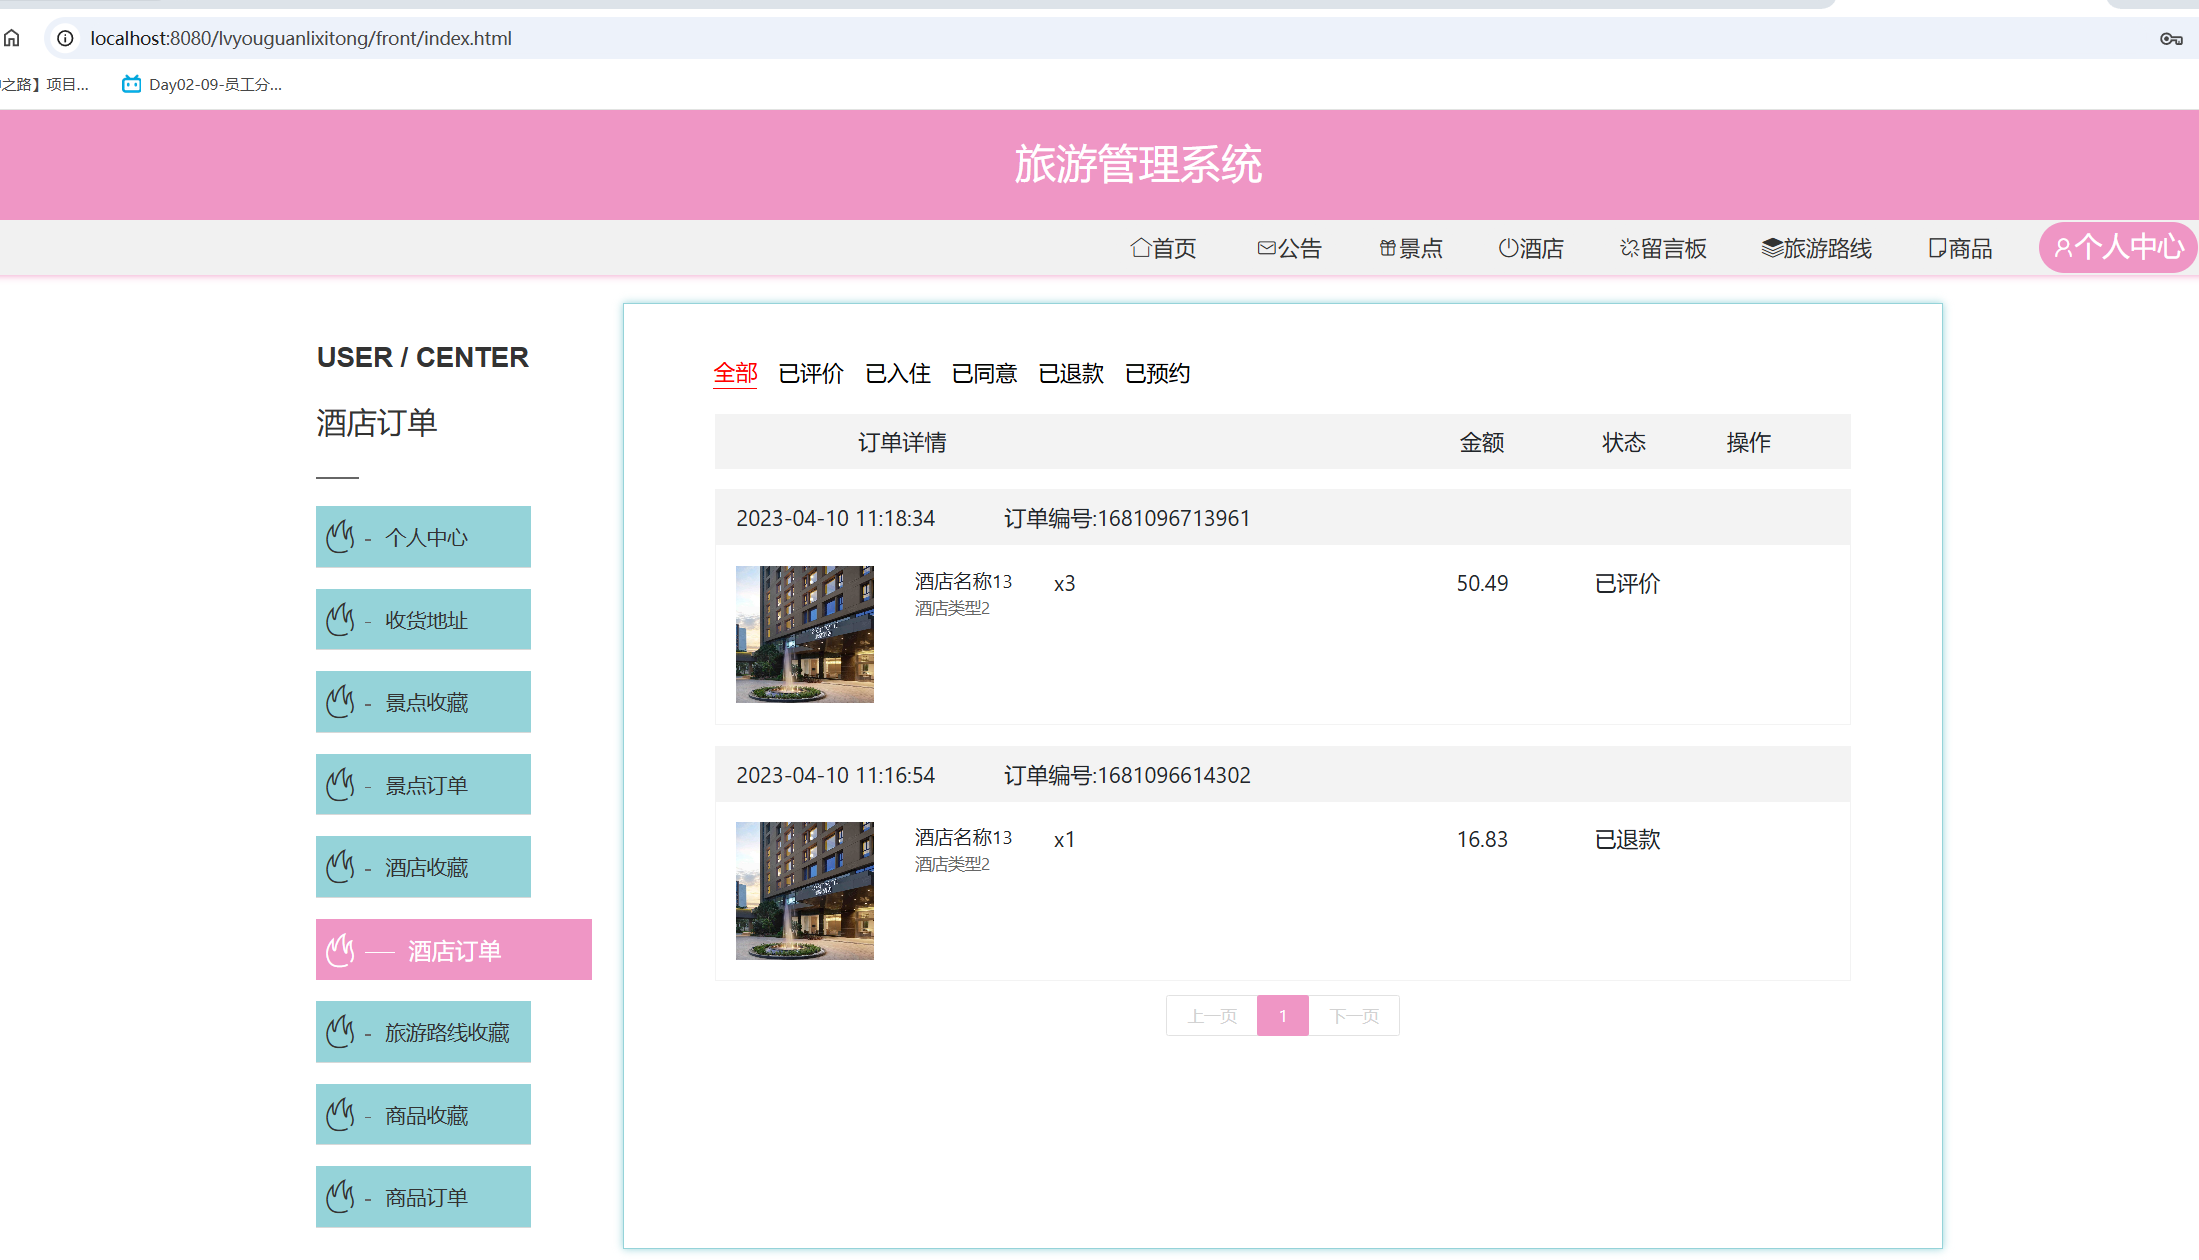Click the browser home icon
Screen dimensions: 2199x1260
[x=12, y=38]
